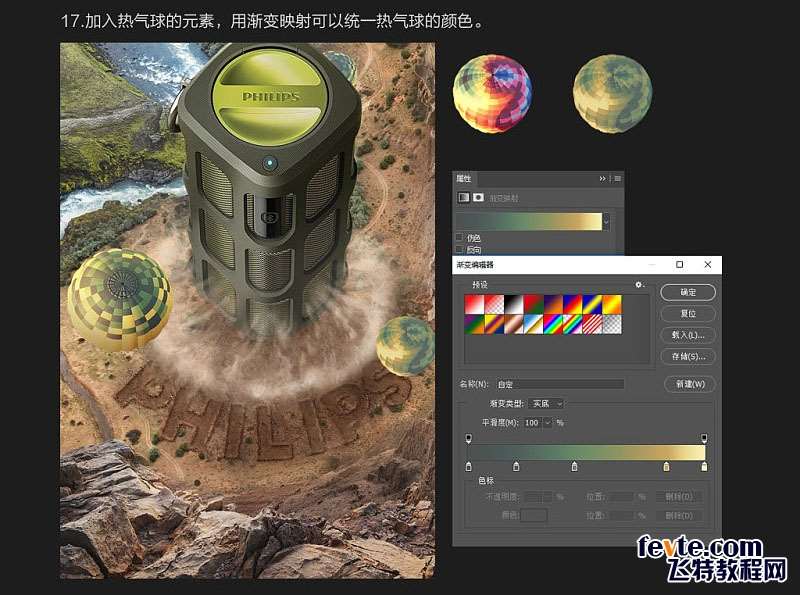Collapse Properties panel with double-arrow icon

(x=602, y=179)
